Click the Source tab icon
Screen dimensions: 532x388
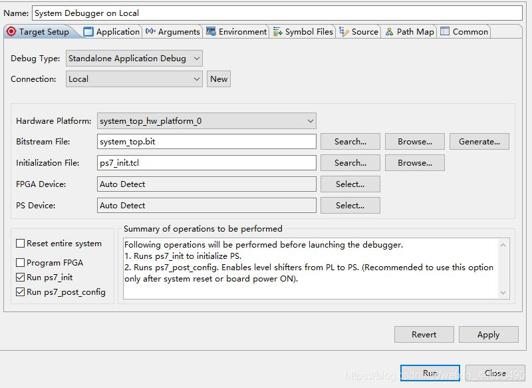(344, 32)
